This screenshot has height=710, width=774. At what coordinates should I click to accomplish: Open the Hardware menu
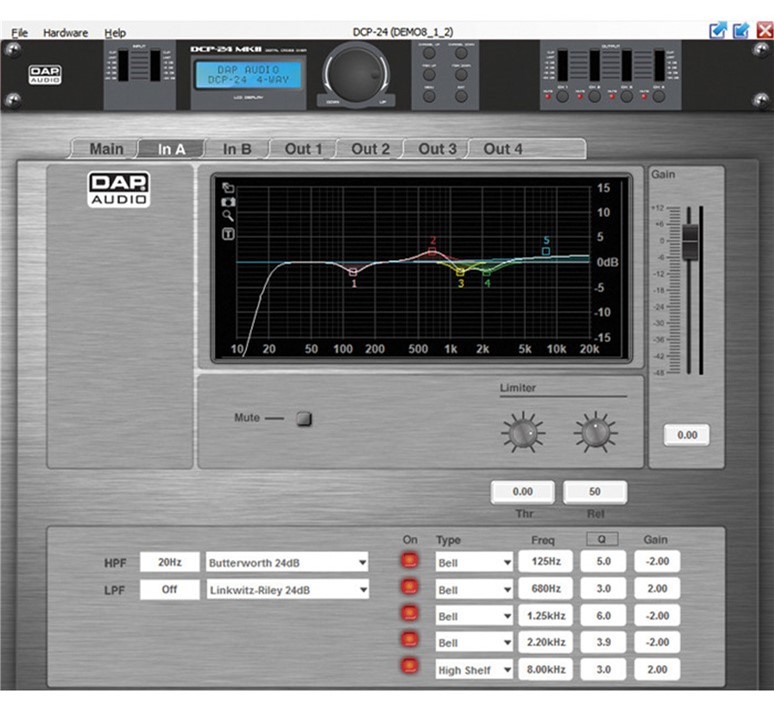[x=66, y=33]
